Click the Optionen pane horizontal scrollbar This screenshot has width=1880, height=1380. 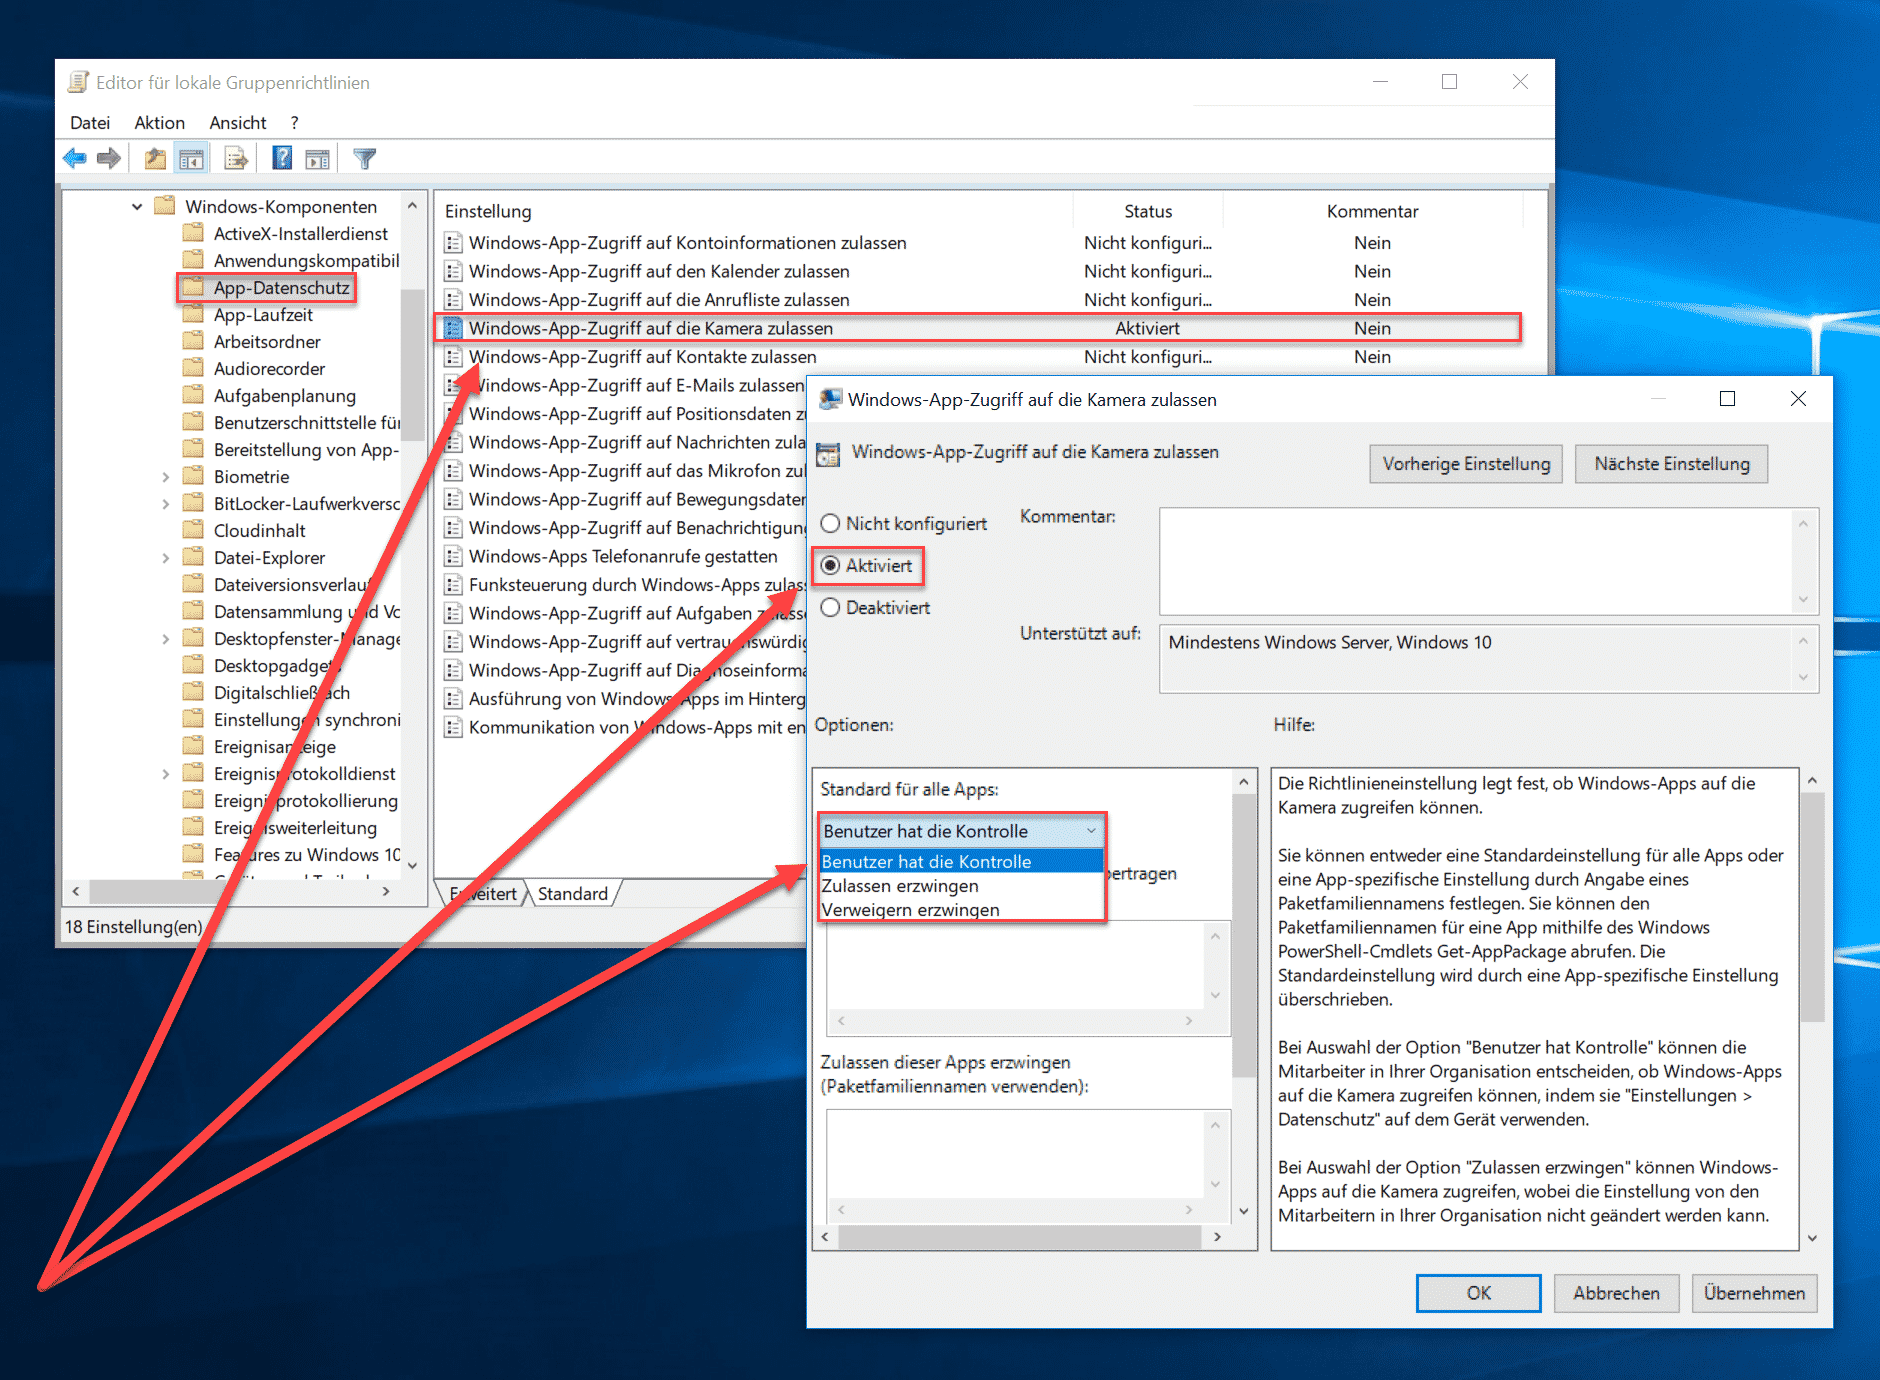coord(1020,1237)
